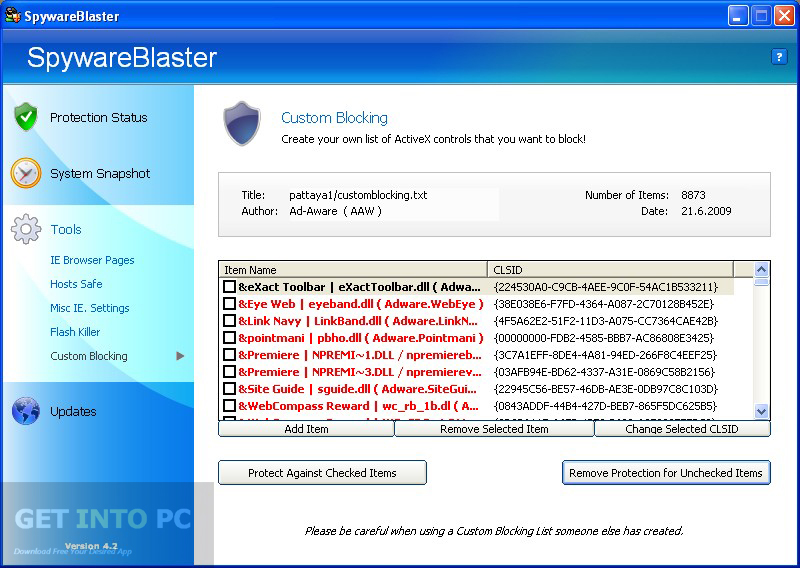The image size is (800, 568).
Task: Open Misc IE. Settings tool
Action: 90,308
